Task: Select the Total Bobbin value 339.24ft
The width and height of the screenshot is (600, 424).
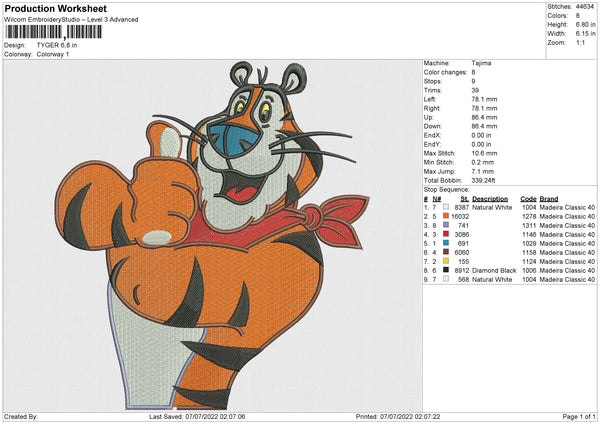Action: click(483, 180)
